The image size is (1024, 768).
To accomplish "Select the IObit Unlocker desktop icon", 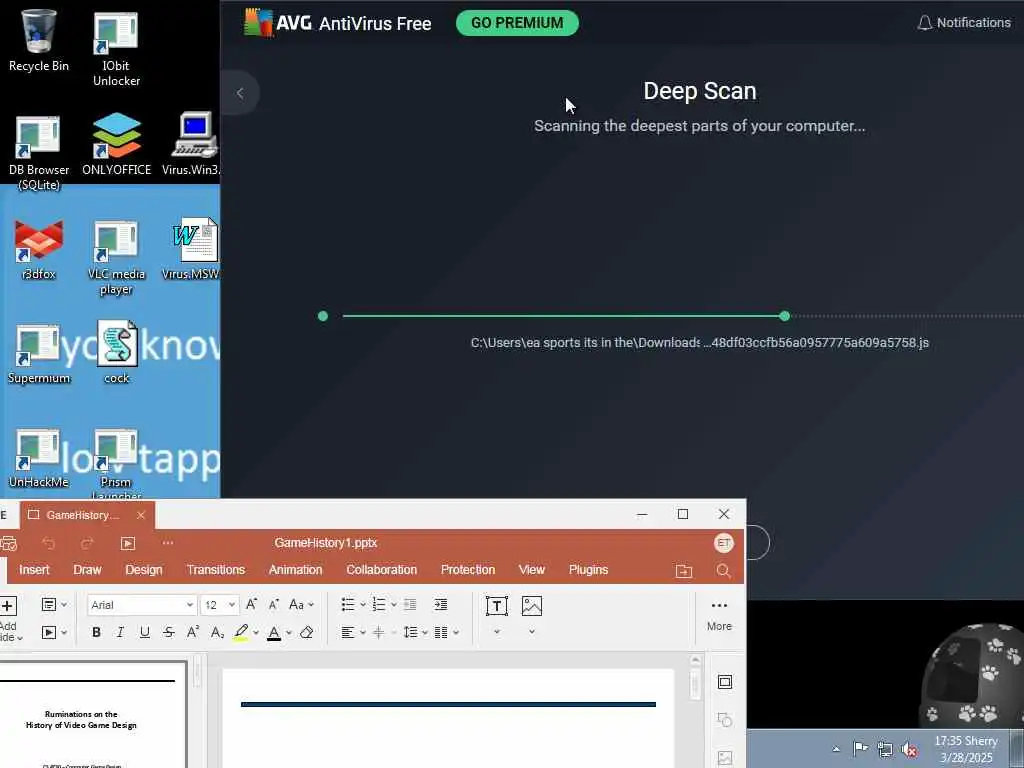I will tap(116, 49).
